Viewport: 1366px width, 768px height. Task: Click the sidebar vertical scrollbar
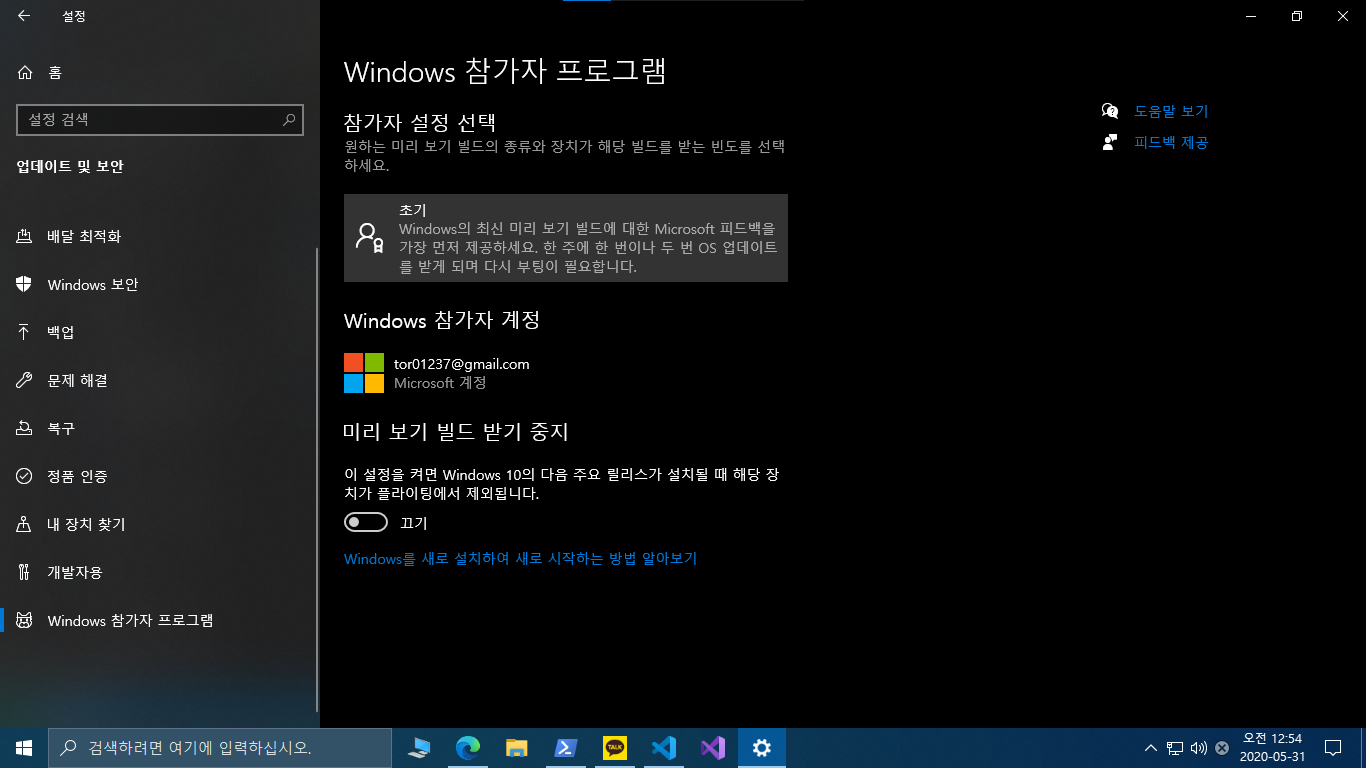coord(318,478)
